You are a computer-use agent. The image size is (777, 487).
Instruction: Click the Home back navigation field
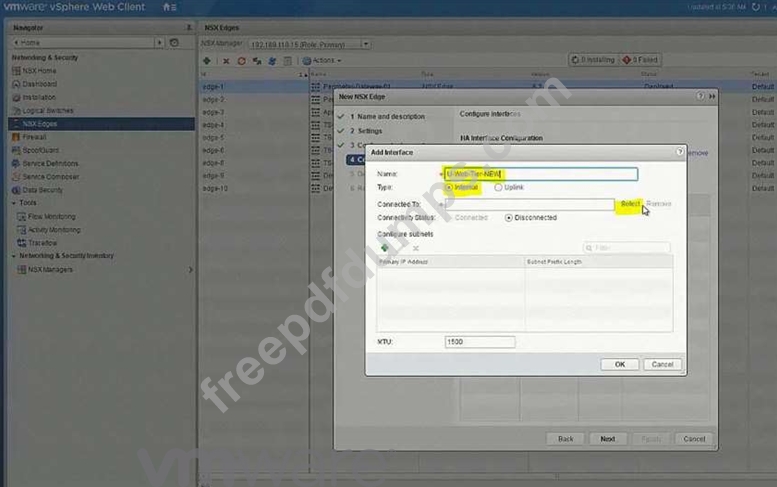(x=83, y=43)
